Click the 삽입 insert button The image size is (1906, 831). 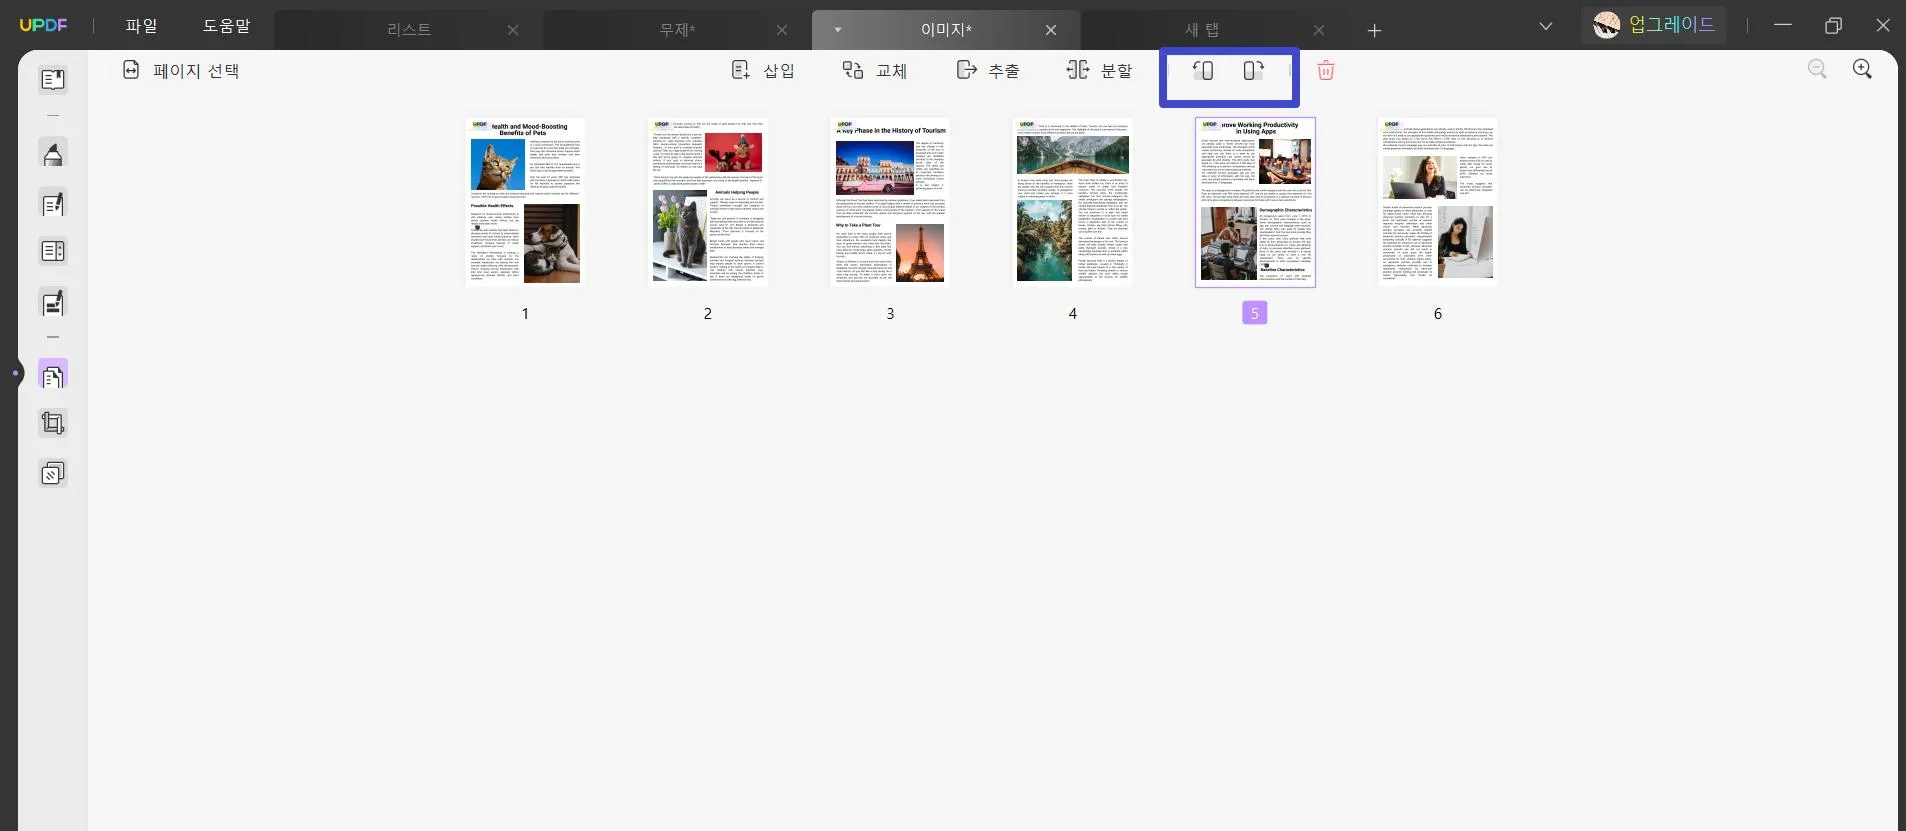763,70
